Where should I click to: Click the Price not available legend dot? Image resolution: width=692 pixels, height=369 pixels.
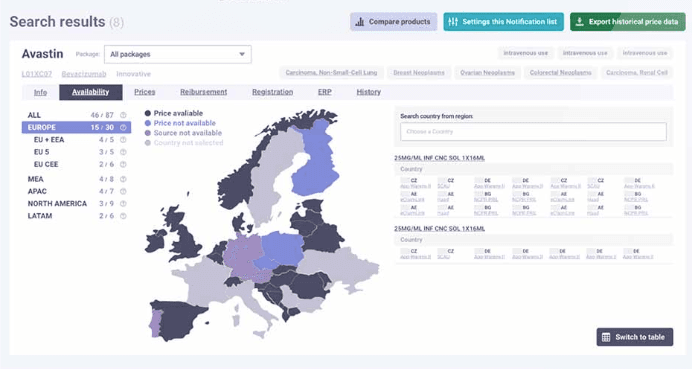click(148, 123)
